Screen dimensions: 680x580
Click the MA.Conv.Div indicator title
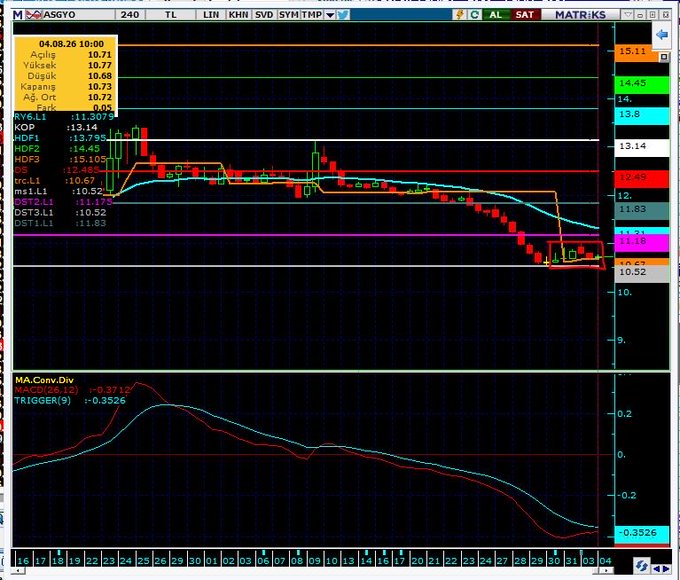44,380
